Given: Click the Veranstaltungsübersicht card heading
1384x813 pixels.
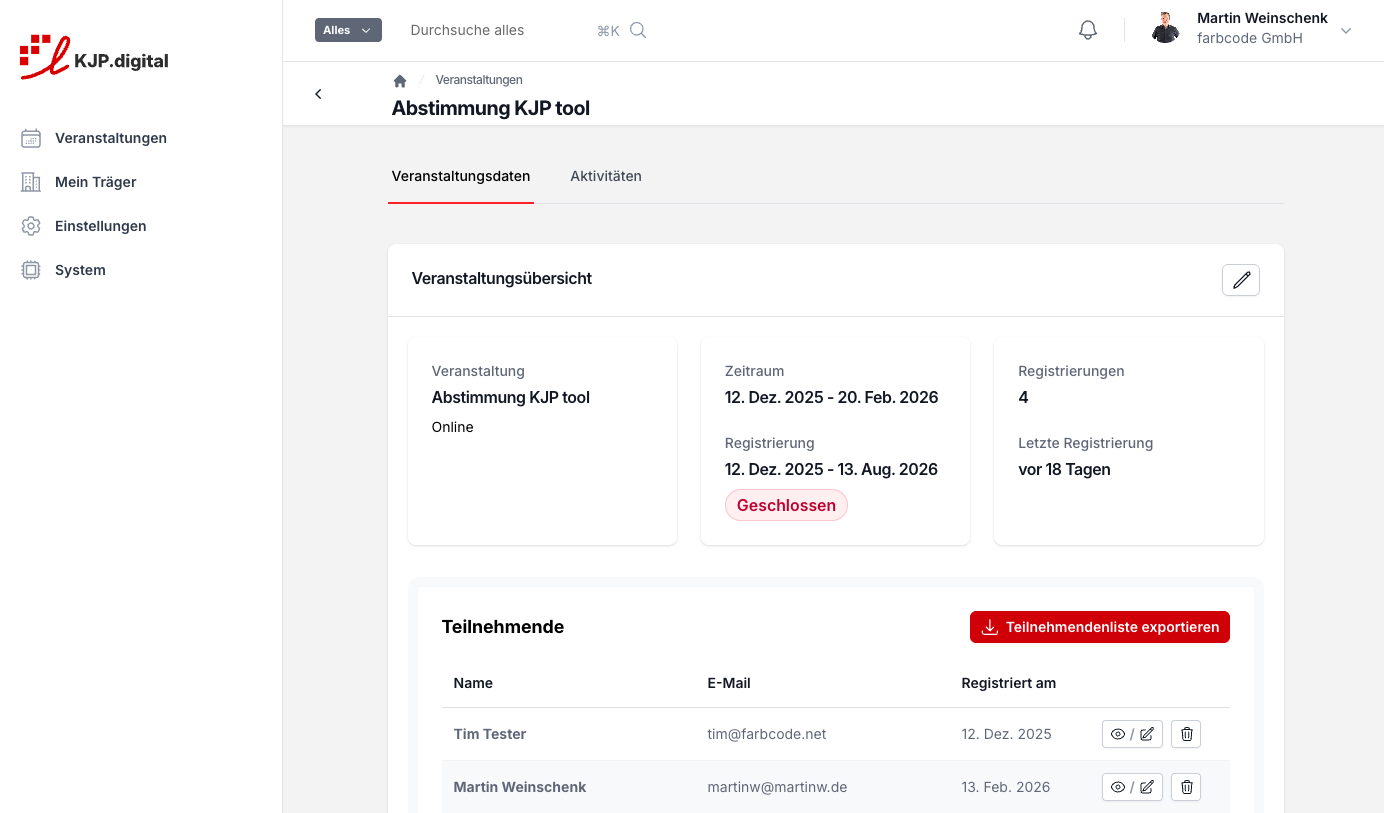Looking at the screenshot, I should coord(502,278).
